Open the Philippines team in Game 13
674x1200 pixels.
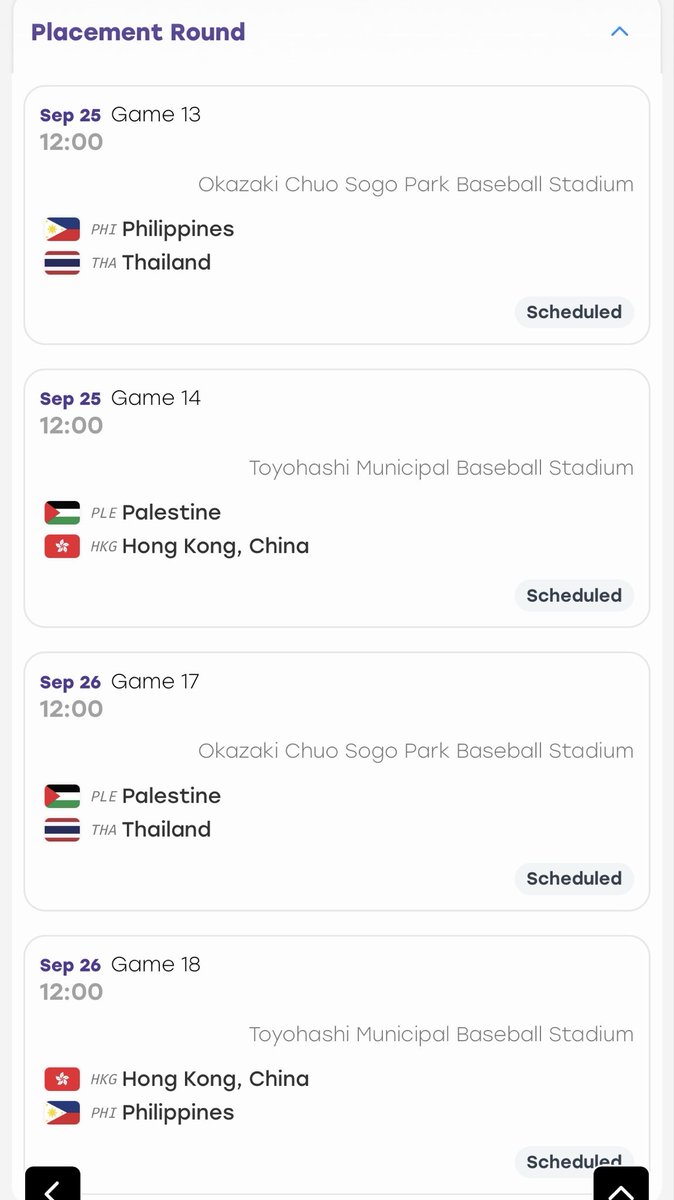tap(178, 229)
